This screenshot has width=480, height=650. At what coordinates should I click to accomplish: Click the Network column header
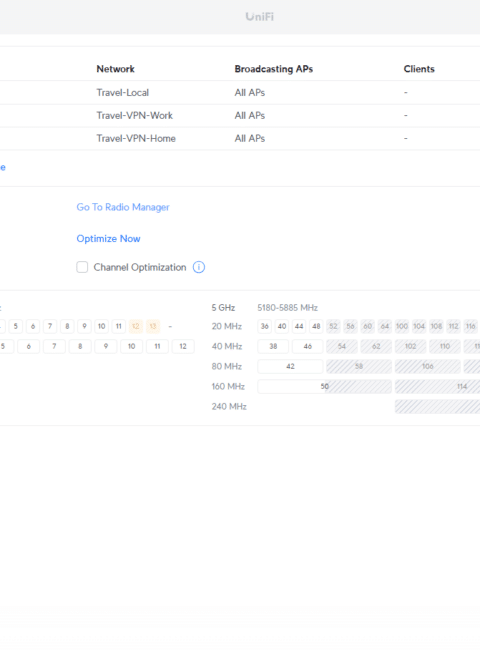[116, 69]
